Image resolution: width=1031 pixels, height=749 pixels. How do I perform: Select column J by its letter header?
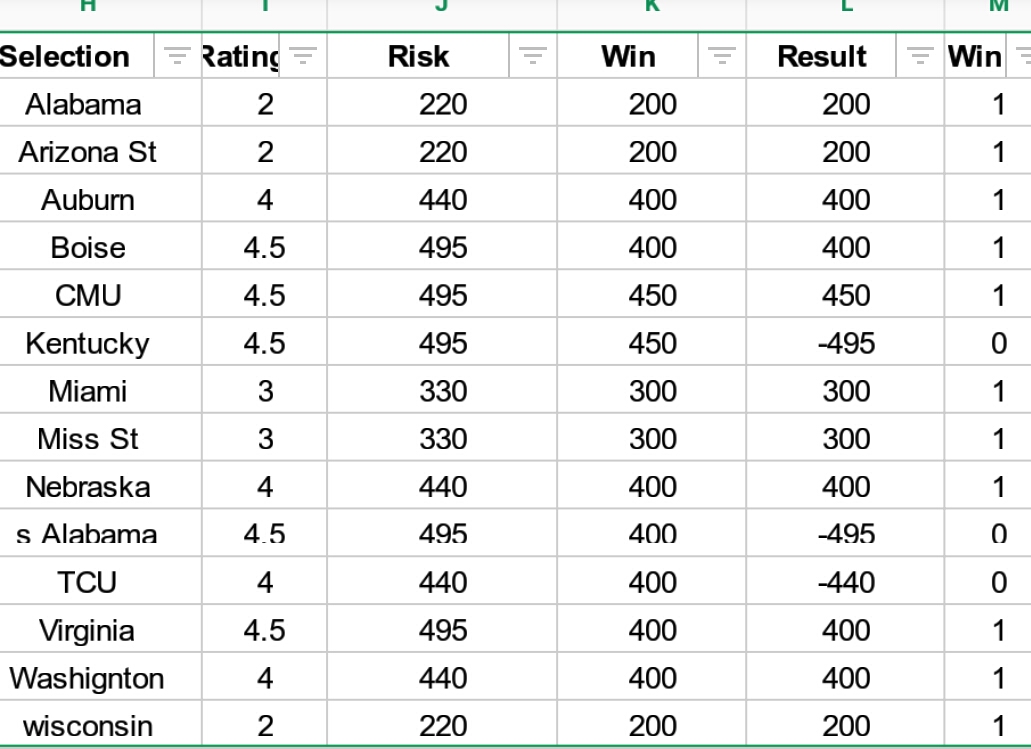point(441,8)
